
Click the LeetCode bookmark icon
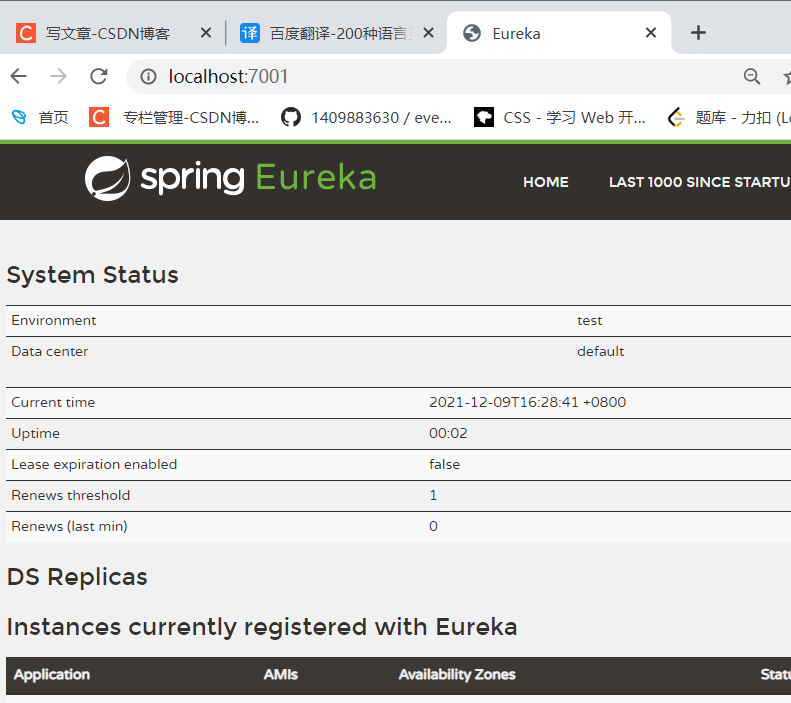pos(676,118)
